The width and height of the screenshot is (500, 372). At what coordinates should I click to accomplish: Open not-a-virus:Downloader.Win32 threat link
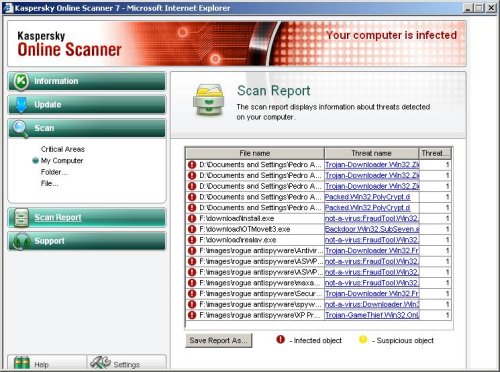tap(372, 304)
